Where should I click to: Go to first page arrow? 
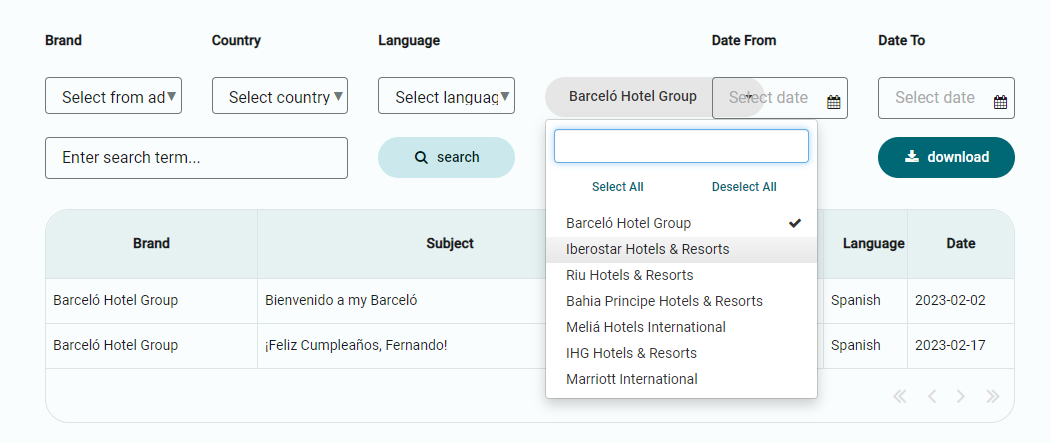pos(900,396)
